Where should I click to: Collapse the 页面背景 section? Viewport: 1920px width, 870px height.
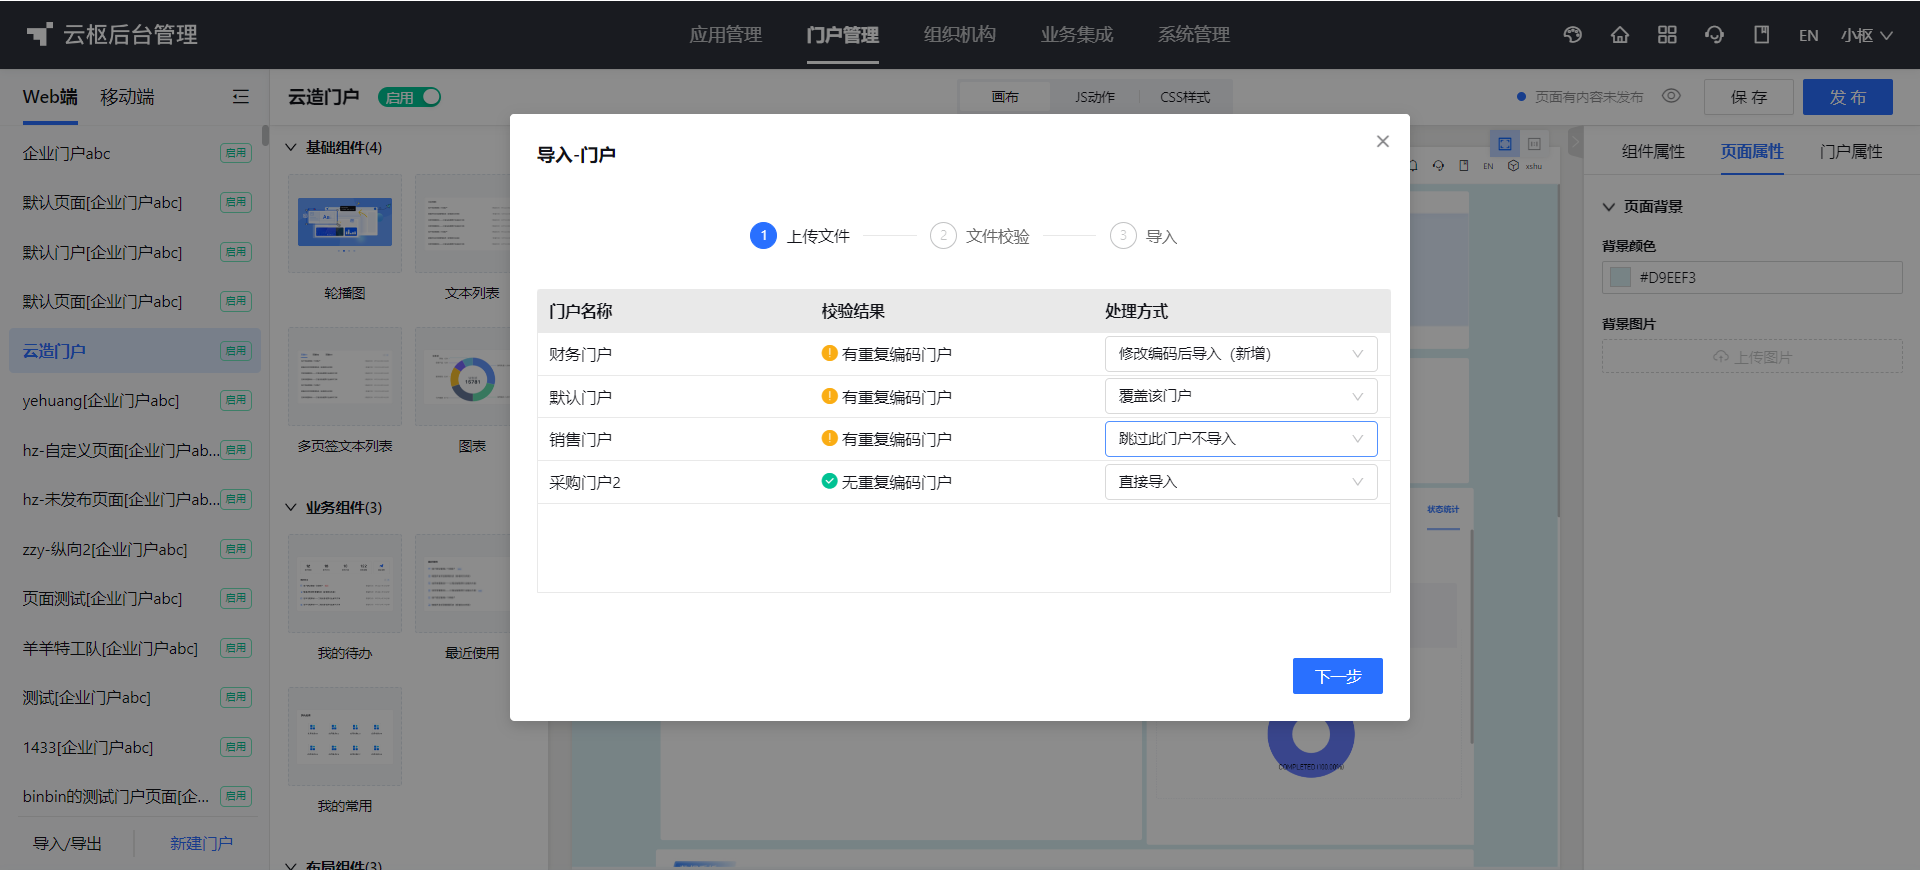[1609, 207]
